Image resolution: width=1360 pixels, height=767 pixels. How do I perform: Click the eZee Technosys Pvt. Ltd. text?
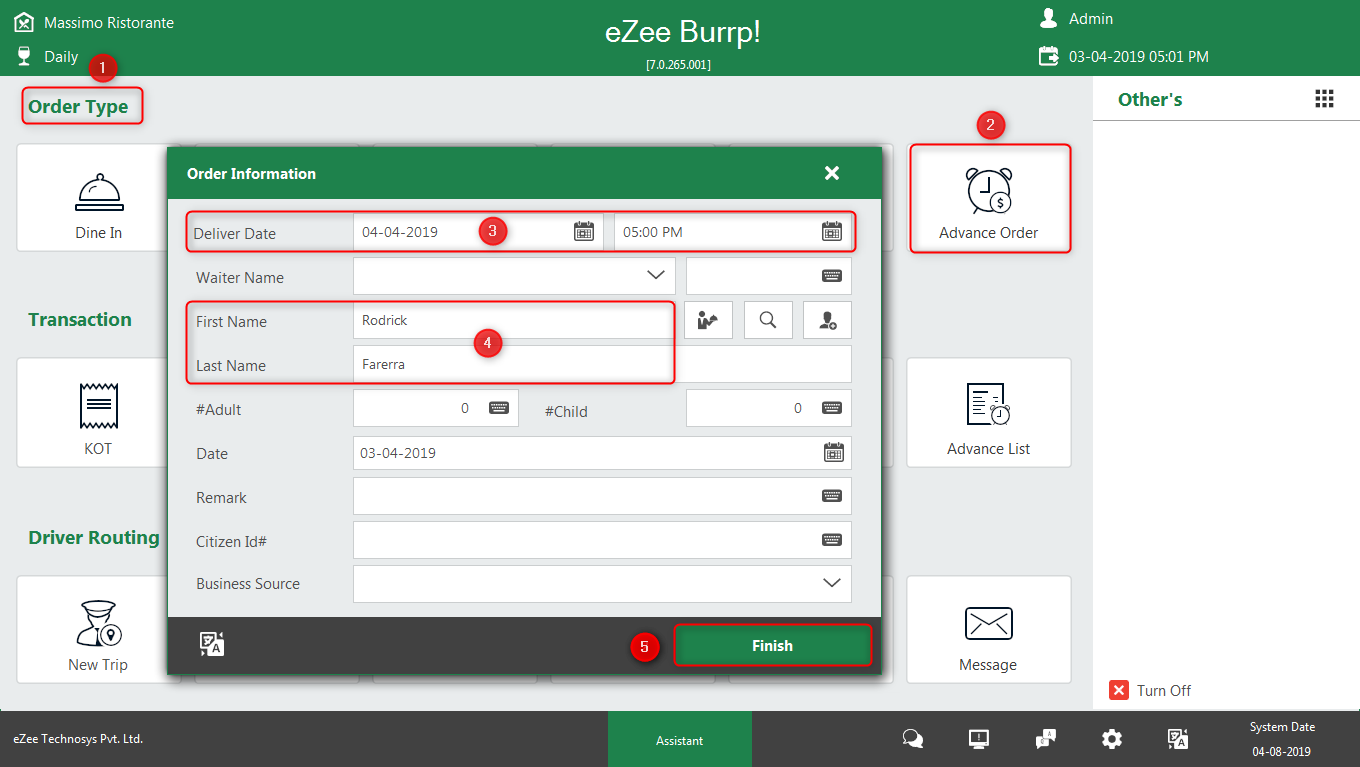pos(78,739)
